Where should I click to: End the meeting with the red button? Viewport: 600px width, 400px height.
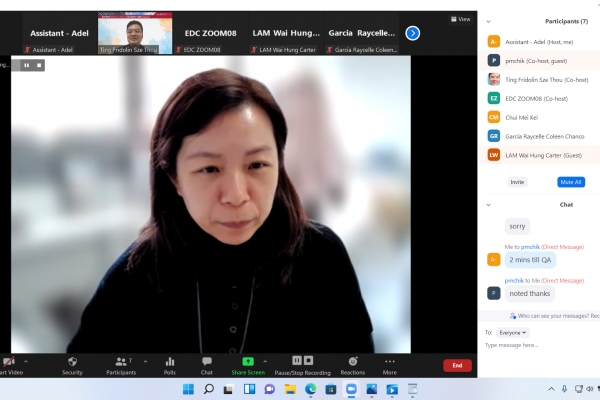(x=457, y=366)
